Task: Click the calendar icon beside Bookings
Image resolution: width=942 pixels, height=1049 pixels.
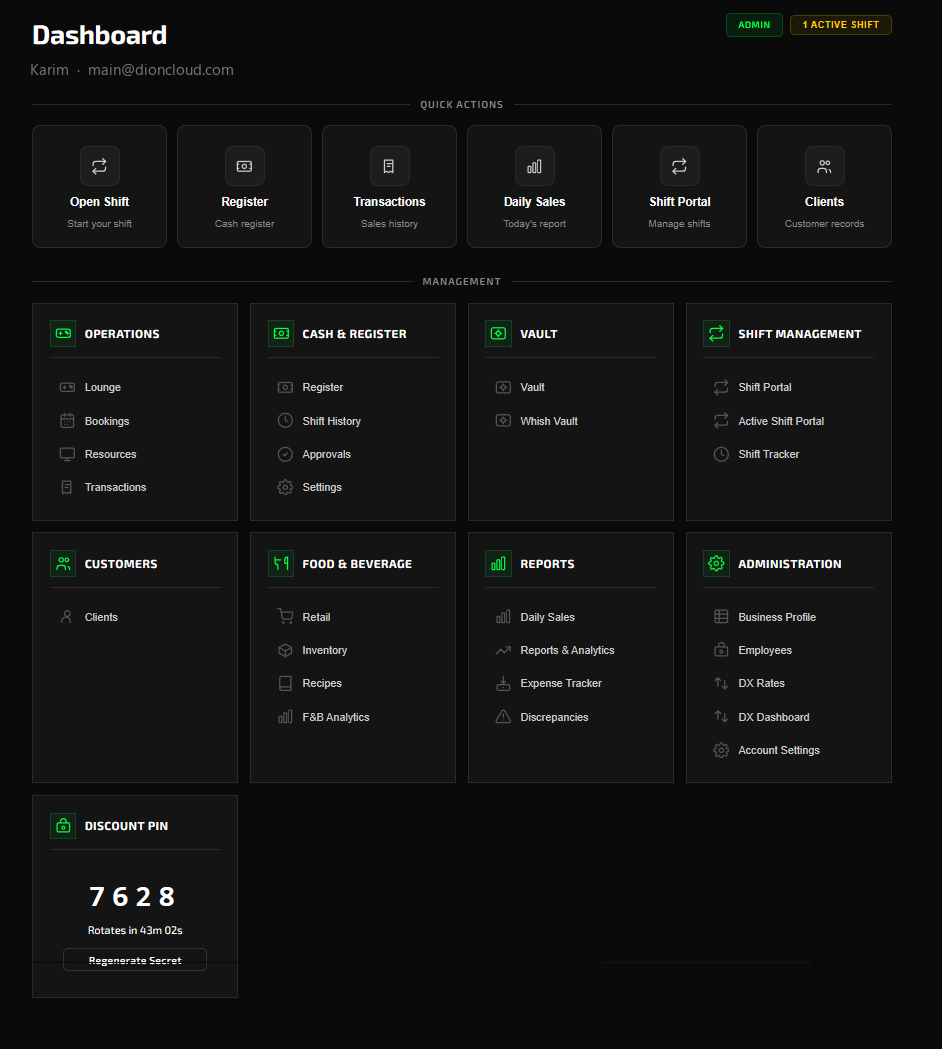Action: (67, 421)
